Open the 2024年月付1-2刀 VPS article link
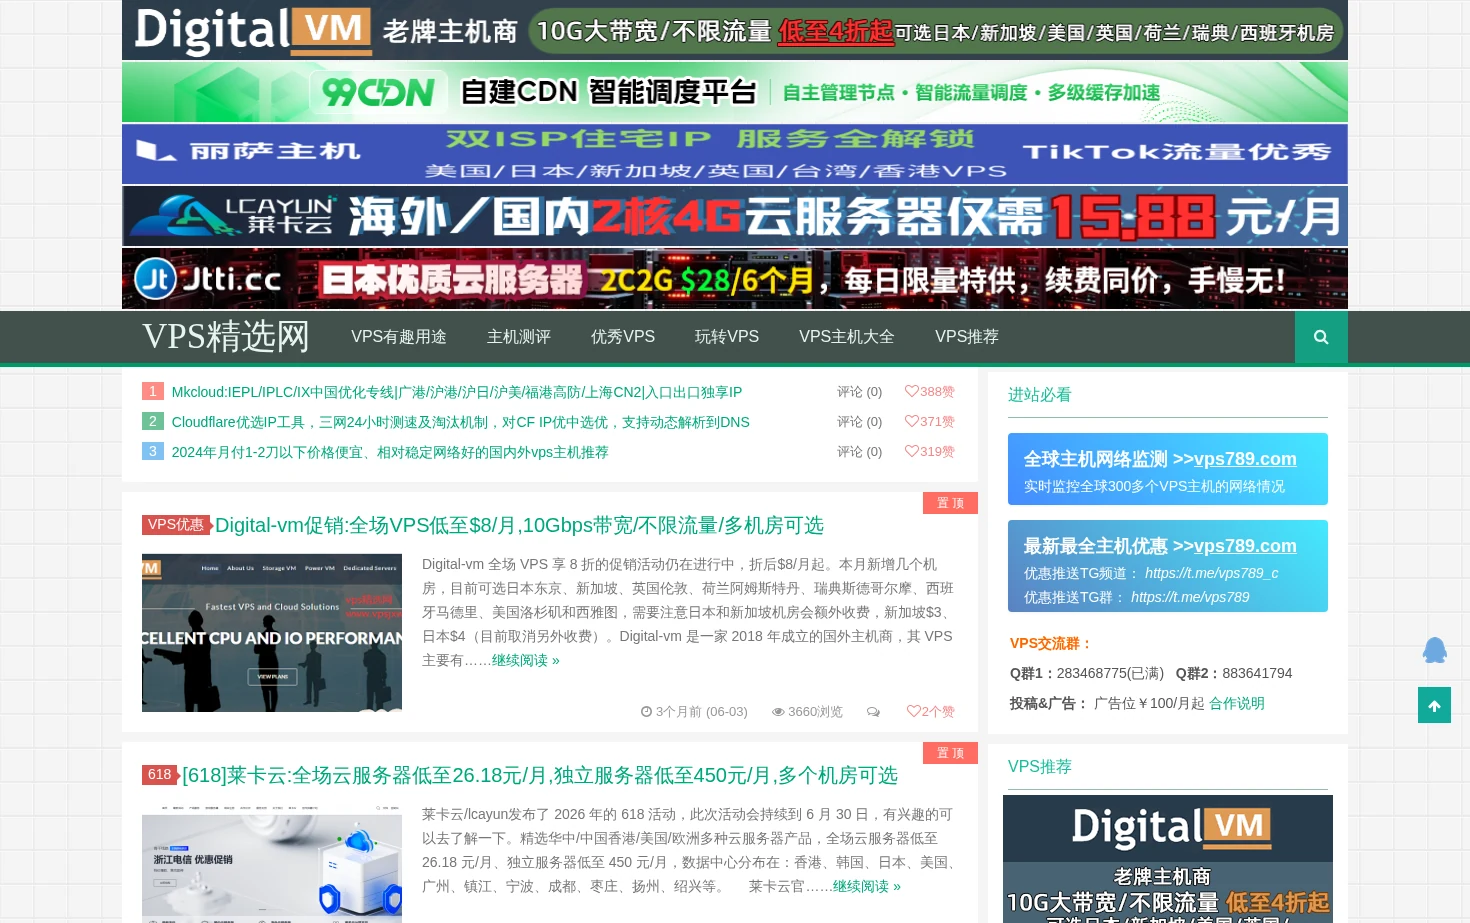The height and width of the screenshot is (923, 1470). point(390,452)
